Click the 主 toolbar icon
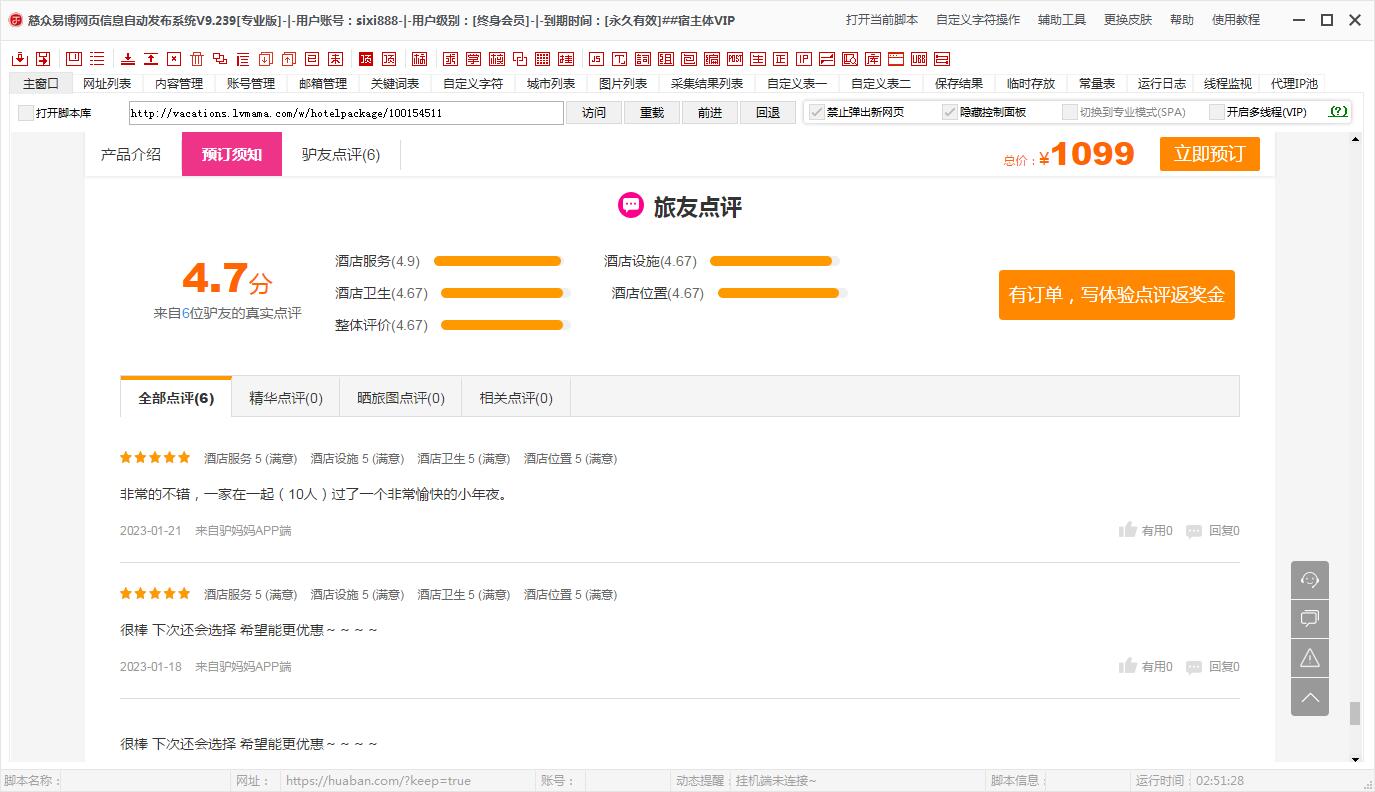1375x792 pixels. (757, 59)
